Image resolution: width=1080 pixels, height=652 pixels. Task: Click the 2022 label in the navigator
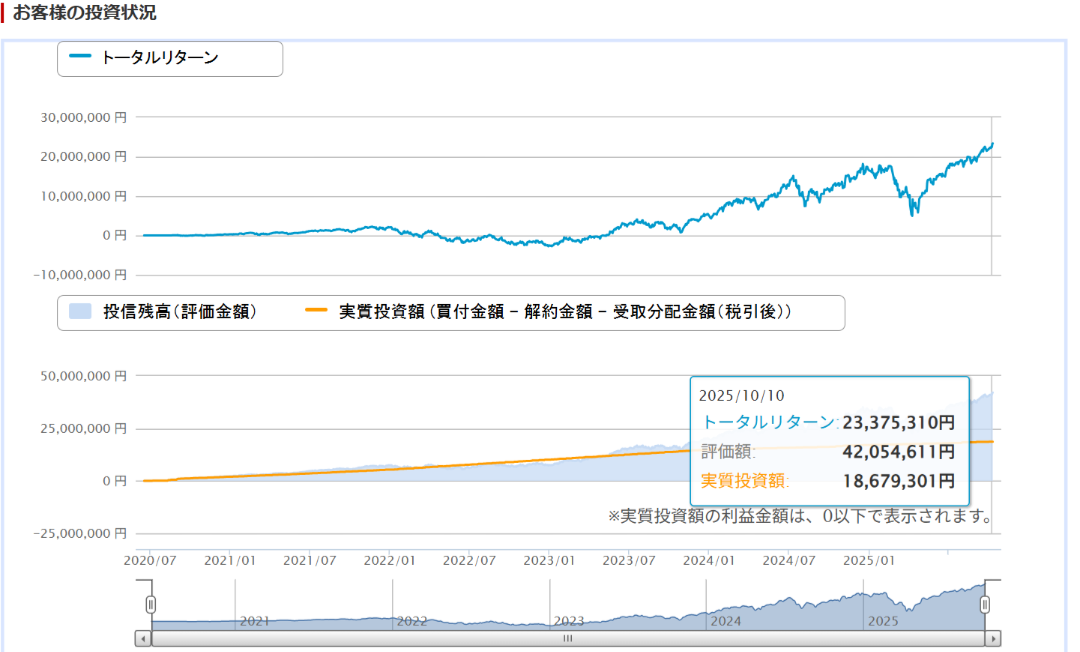[x=411, y=621]
